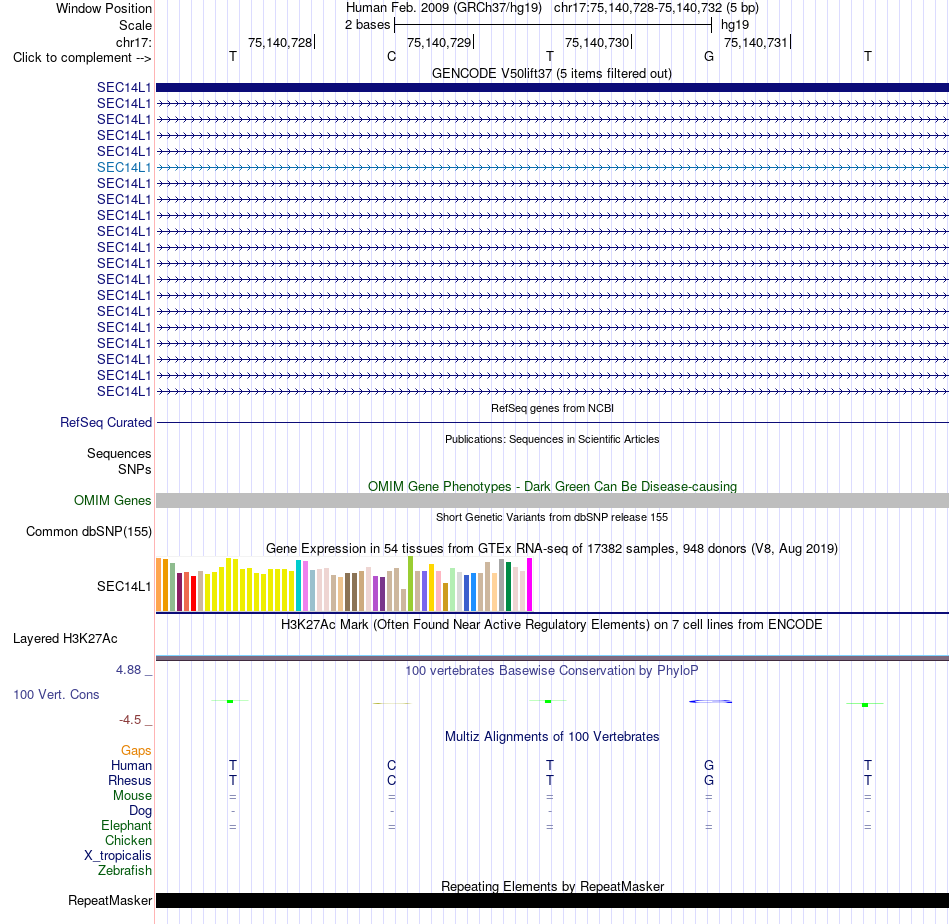
Task: Click the Common dbSNP(155) track label
Action: [88, 531]
